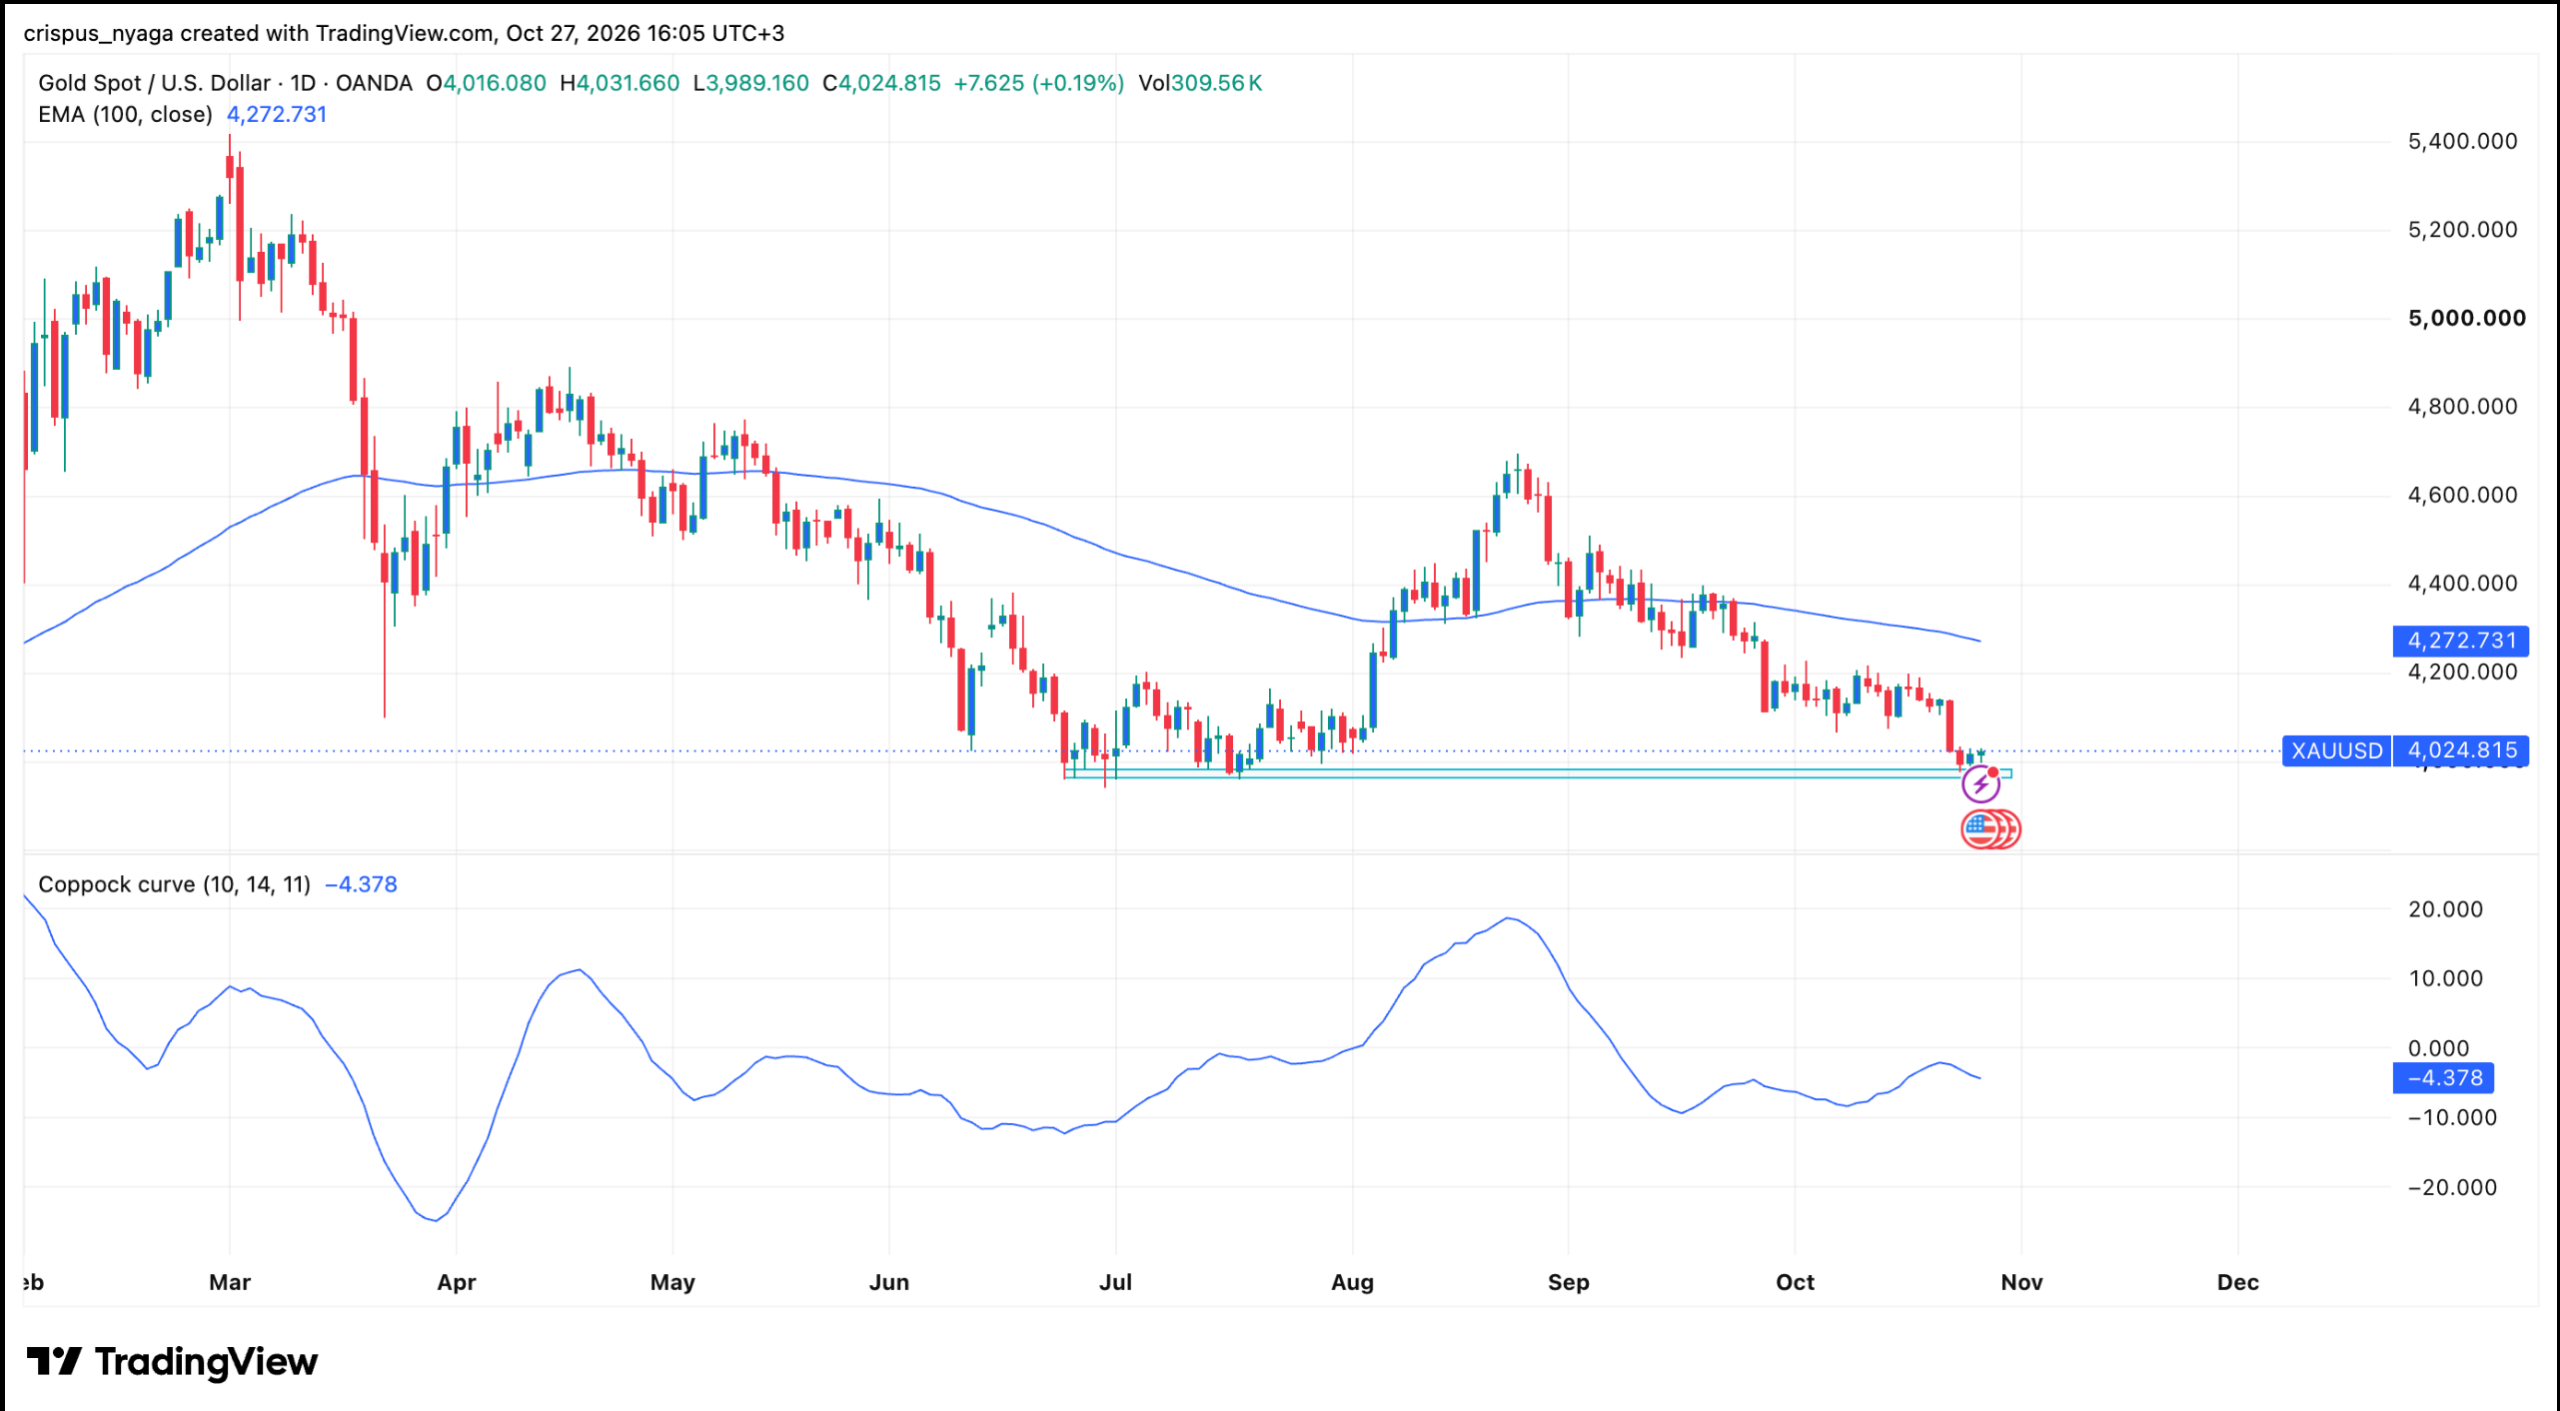Click the +7.625 (+0.19%) change value
This screenshot has height=1411, width=2560.
[x=1039, y=83]
